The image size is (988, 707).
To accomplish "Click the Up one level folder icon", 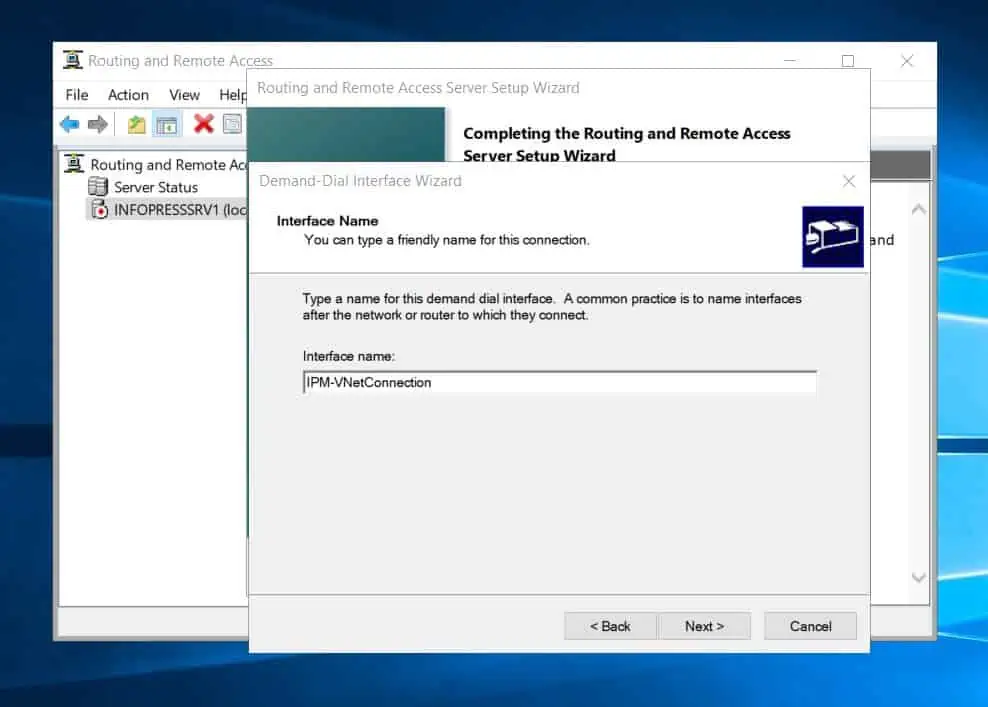I will [x=137, y=124].
